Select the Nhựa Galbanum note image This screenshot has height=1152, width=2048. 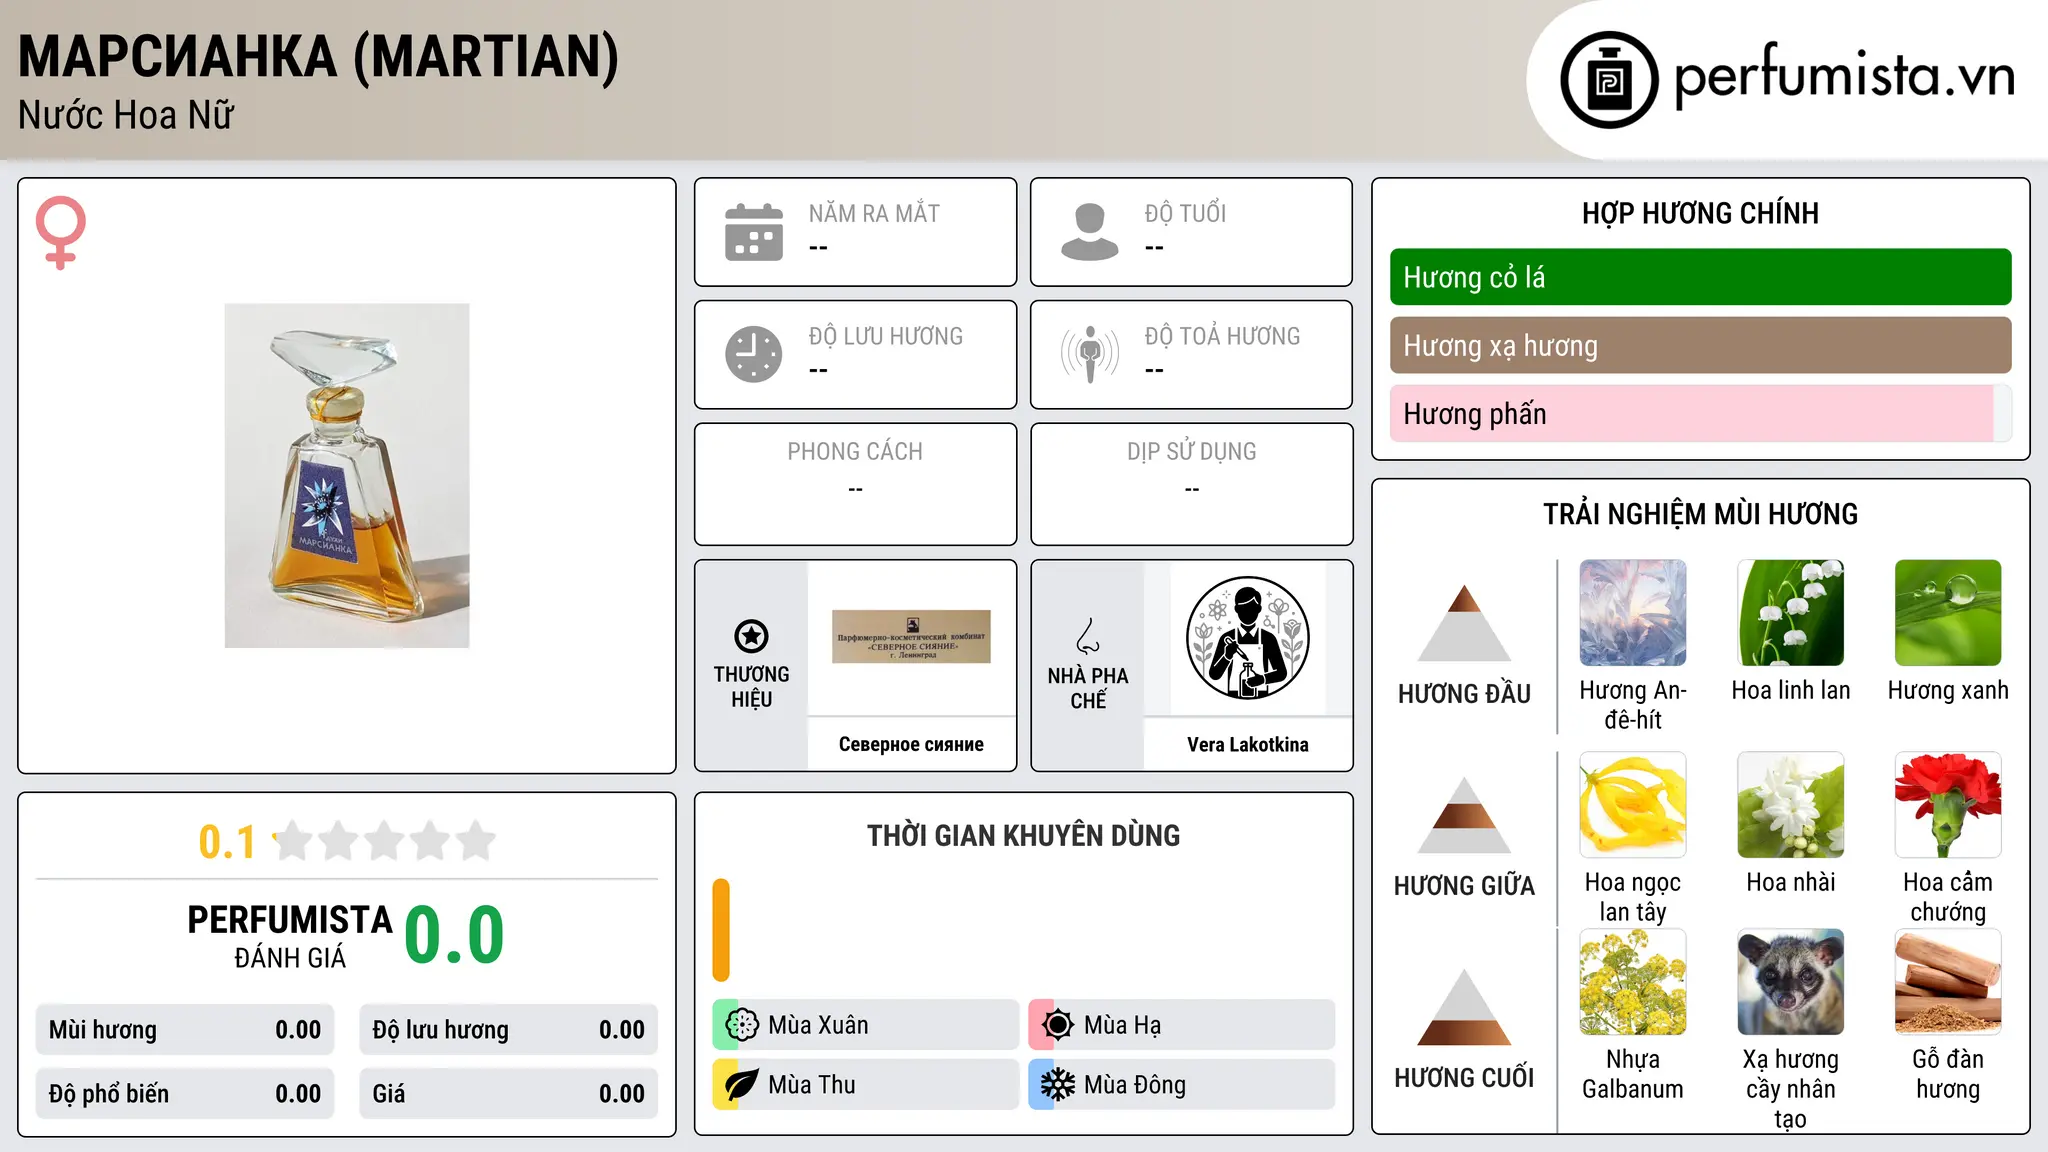pos(1633,982)
